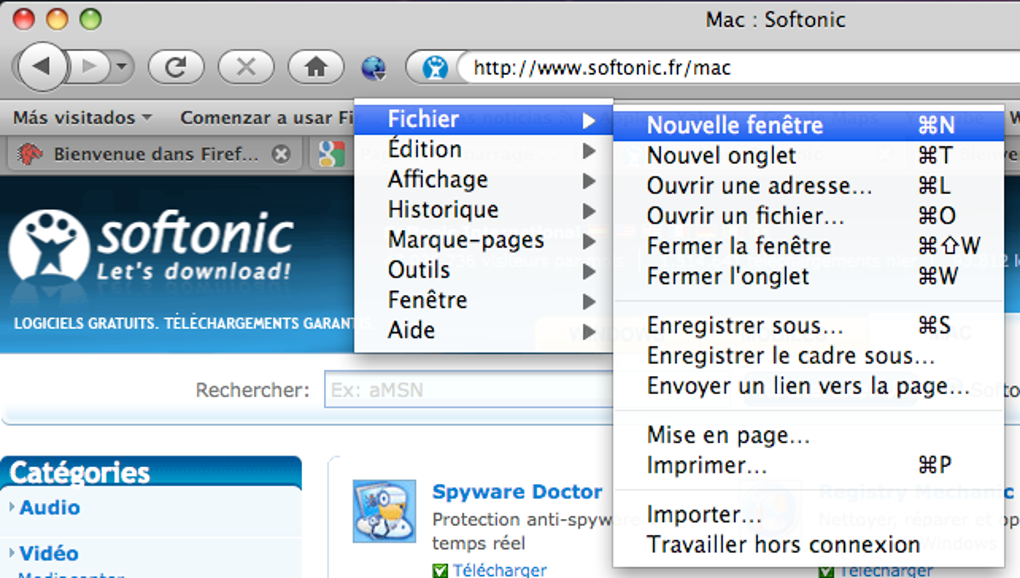1020x578 pixels.
Task: Open the Spyware Doctor link
Action: tap(517, 491)
